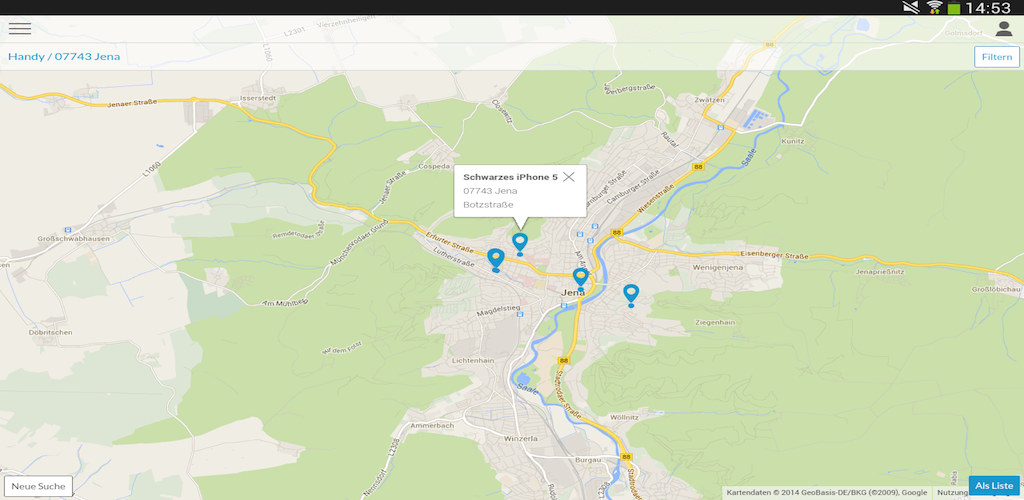Click the Isserstedt label on the map
The height and width of the screenshot is (500, 1024).
(x=232, y=99)
